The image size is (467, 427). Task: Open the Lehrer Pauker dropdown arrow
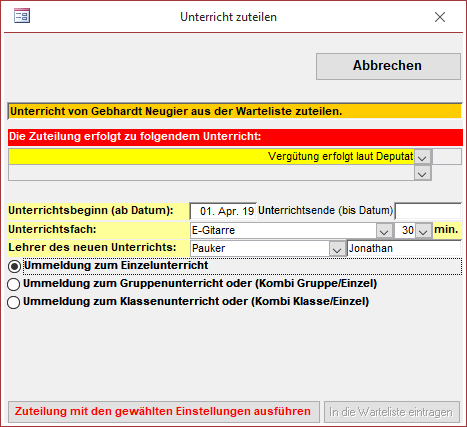(337, 249)
